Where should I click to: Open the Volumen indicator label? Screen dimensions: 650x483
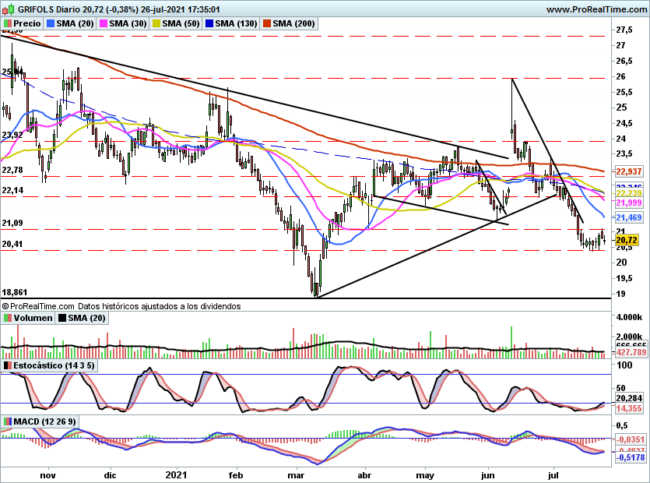pyautogui.click(x=33, y=318)
